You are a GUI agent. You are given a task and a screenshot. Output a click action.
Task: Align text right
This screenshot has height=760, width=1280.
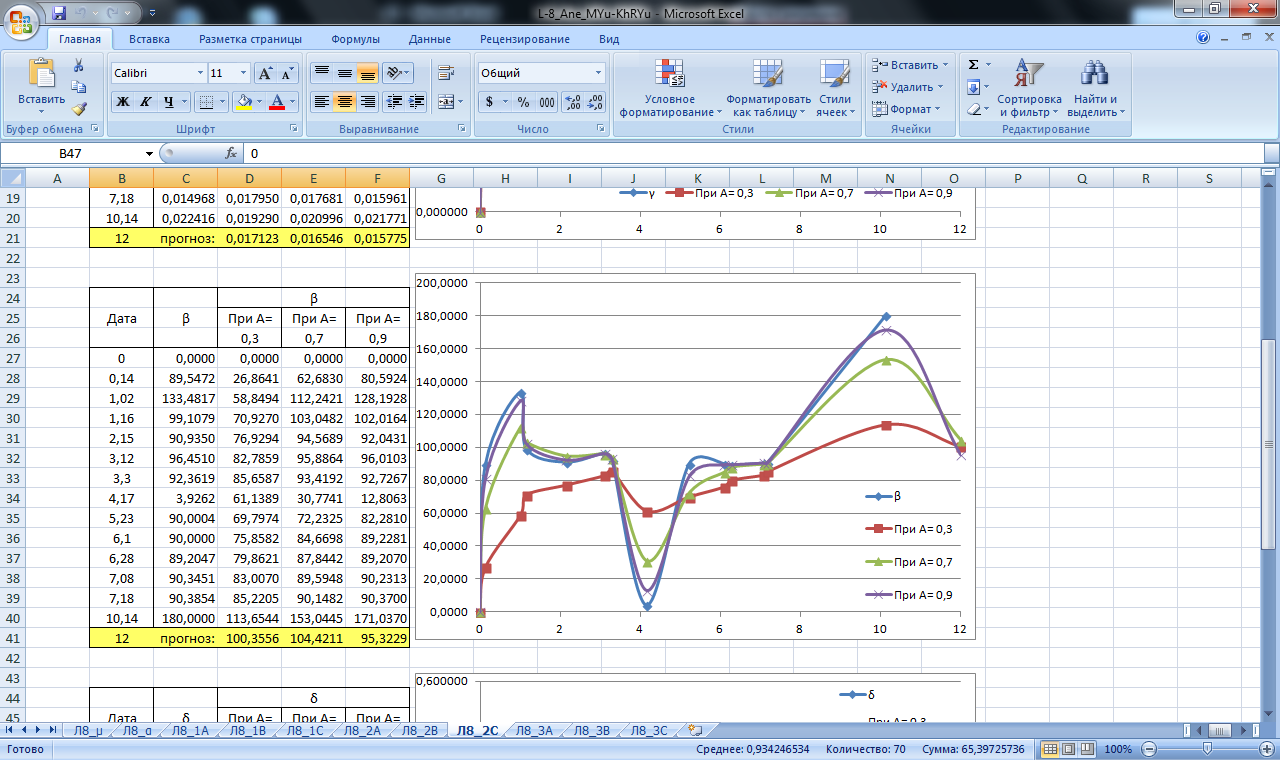(367, 101)
